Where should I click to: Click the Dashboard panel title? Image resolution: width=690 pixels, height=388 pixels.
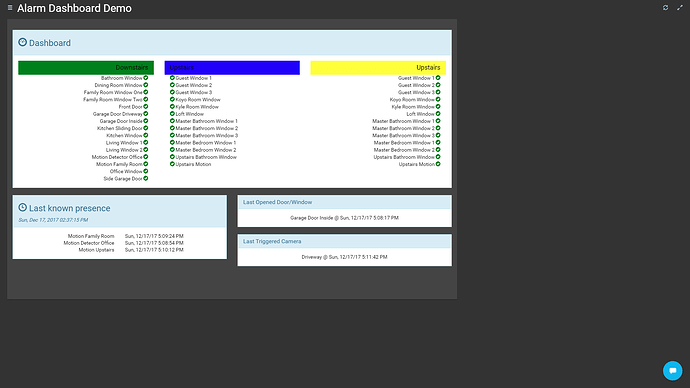click(x=50, y=43)
